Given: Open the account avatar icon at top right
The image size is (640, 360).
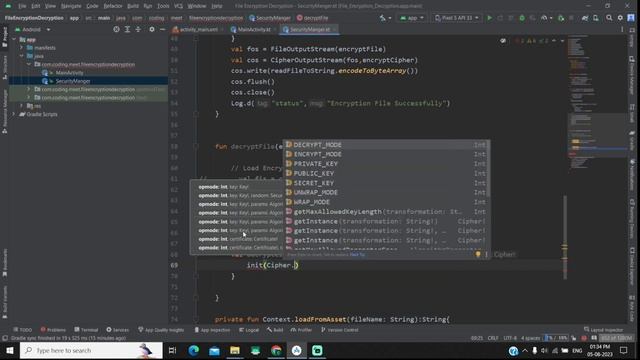Looking at the screenshot, I should coord(631,18).
